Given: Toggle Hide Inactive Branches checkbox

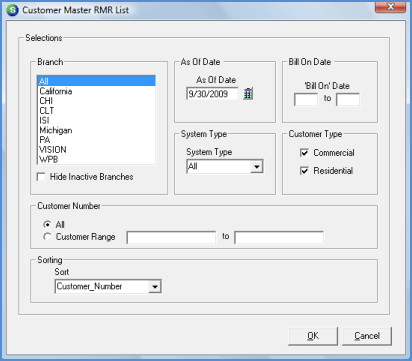Looking at the screenshot, I should [x=41, y=177].
